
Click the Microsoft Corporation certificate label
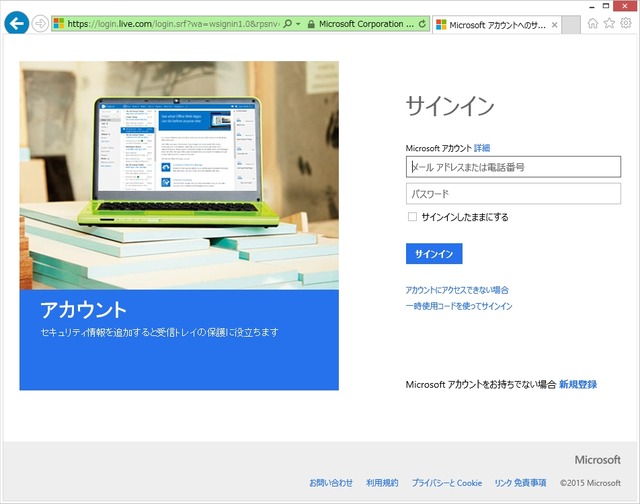coord(366,24)
